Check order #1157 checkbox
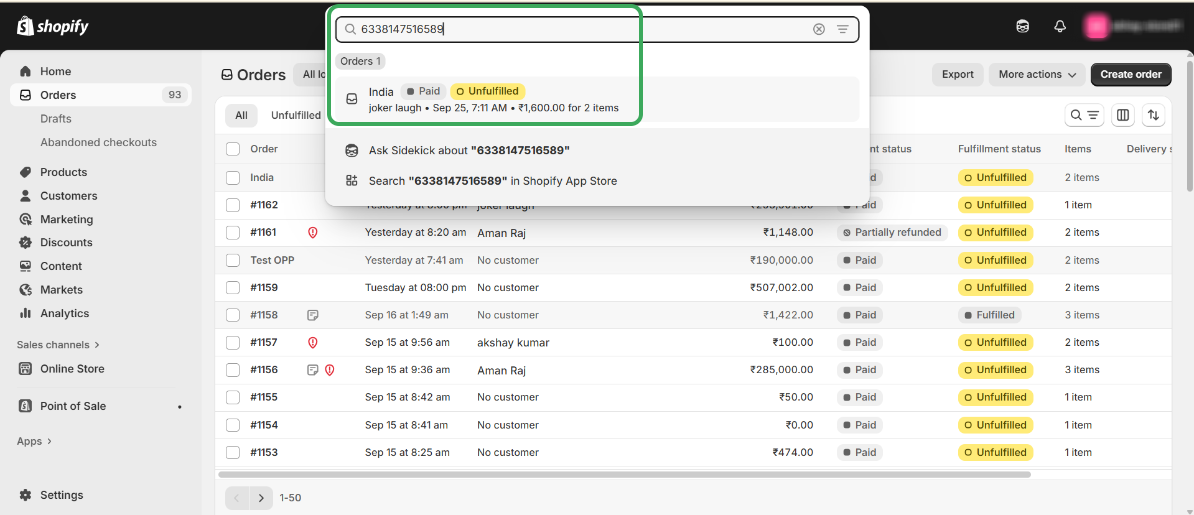1194x515 pixels. 233,342
